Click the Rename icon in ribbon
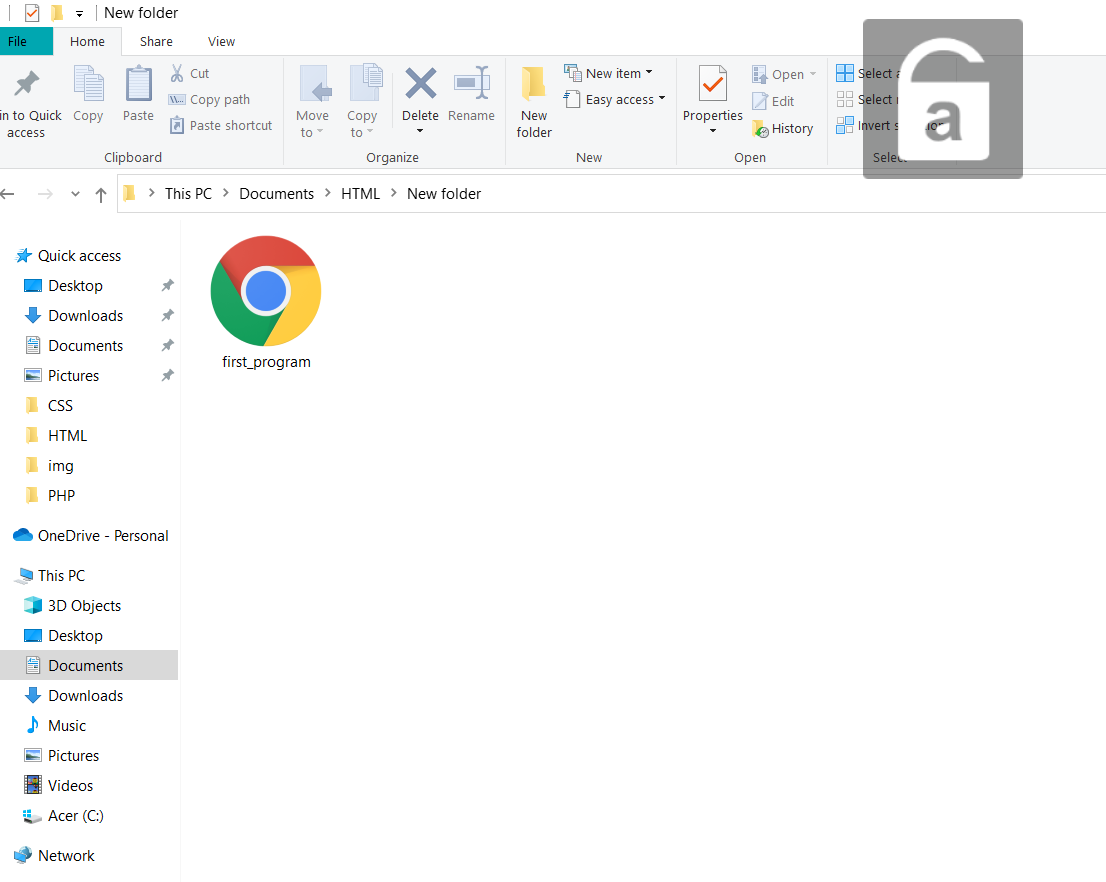Screen dimensions: 1106x882 click(x=471, y=85)
